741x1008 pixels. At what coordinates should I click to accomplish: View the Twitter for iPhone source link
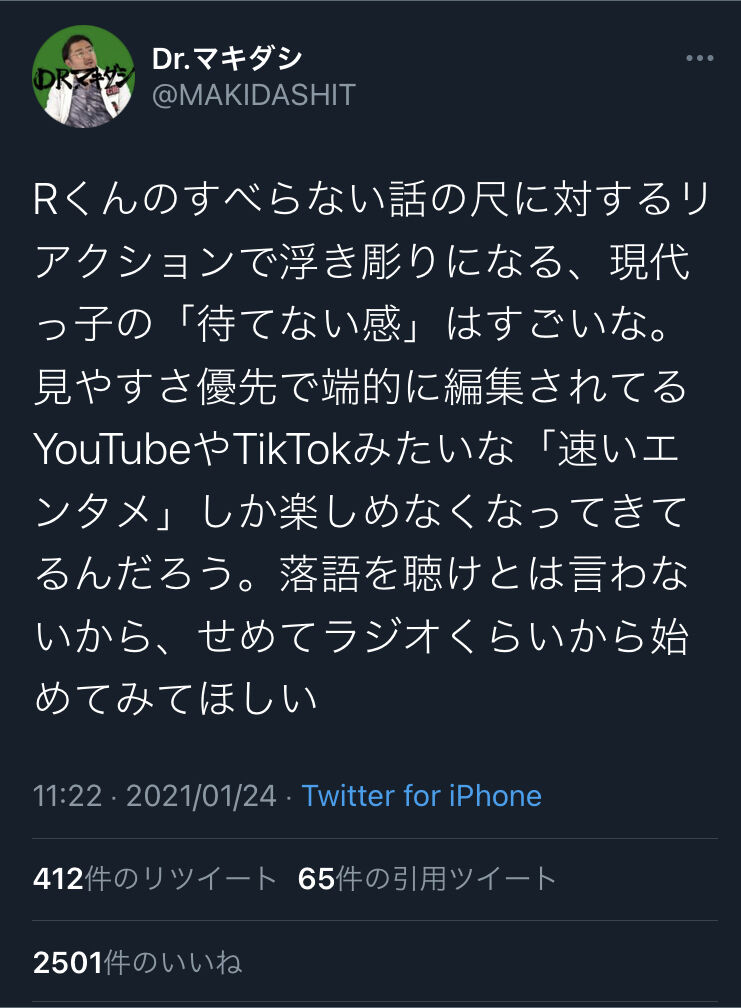click(x=422, y=796)
